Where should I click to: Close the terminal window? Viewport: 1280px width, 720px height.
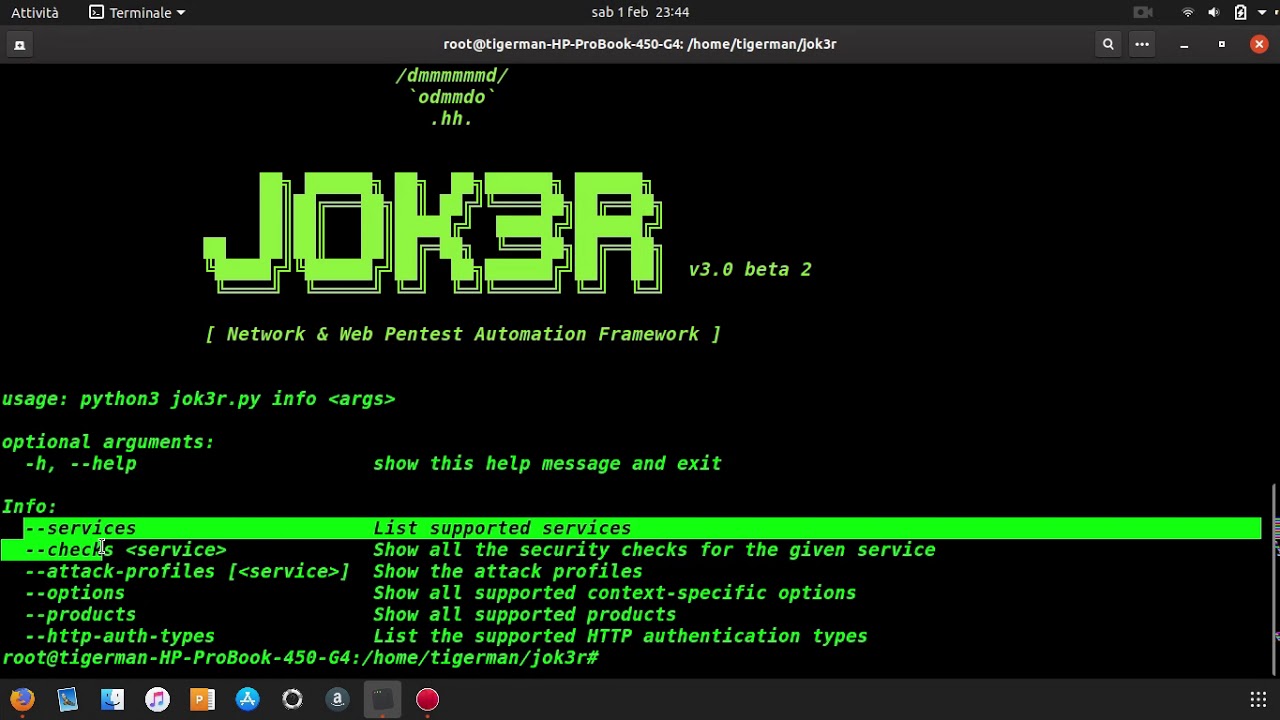pyautogui.click(x=1259, y=44)
